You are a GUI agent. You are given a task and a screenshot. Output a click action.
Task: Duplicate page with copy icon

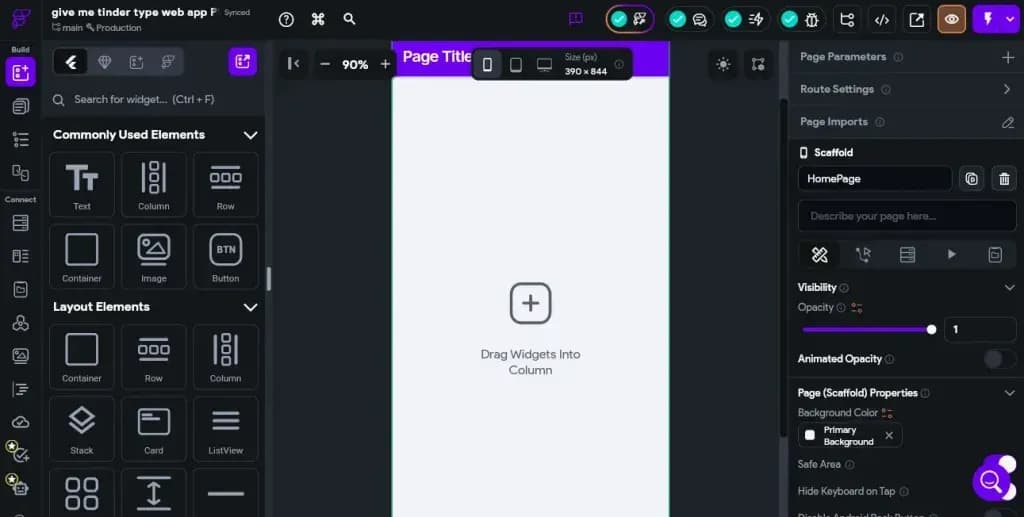972,179
